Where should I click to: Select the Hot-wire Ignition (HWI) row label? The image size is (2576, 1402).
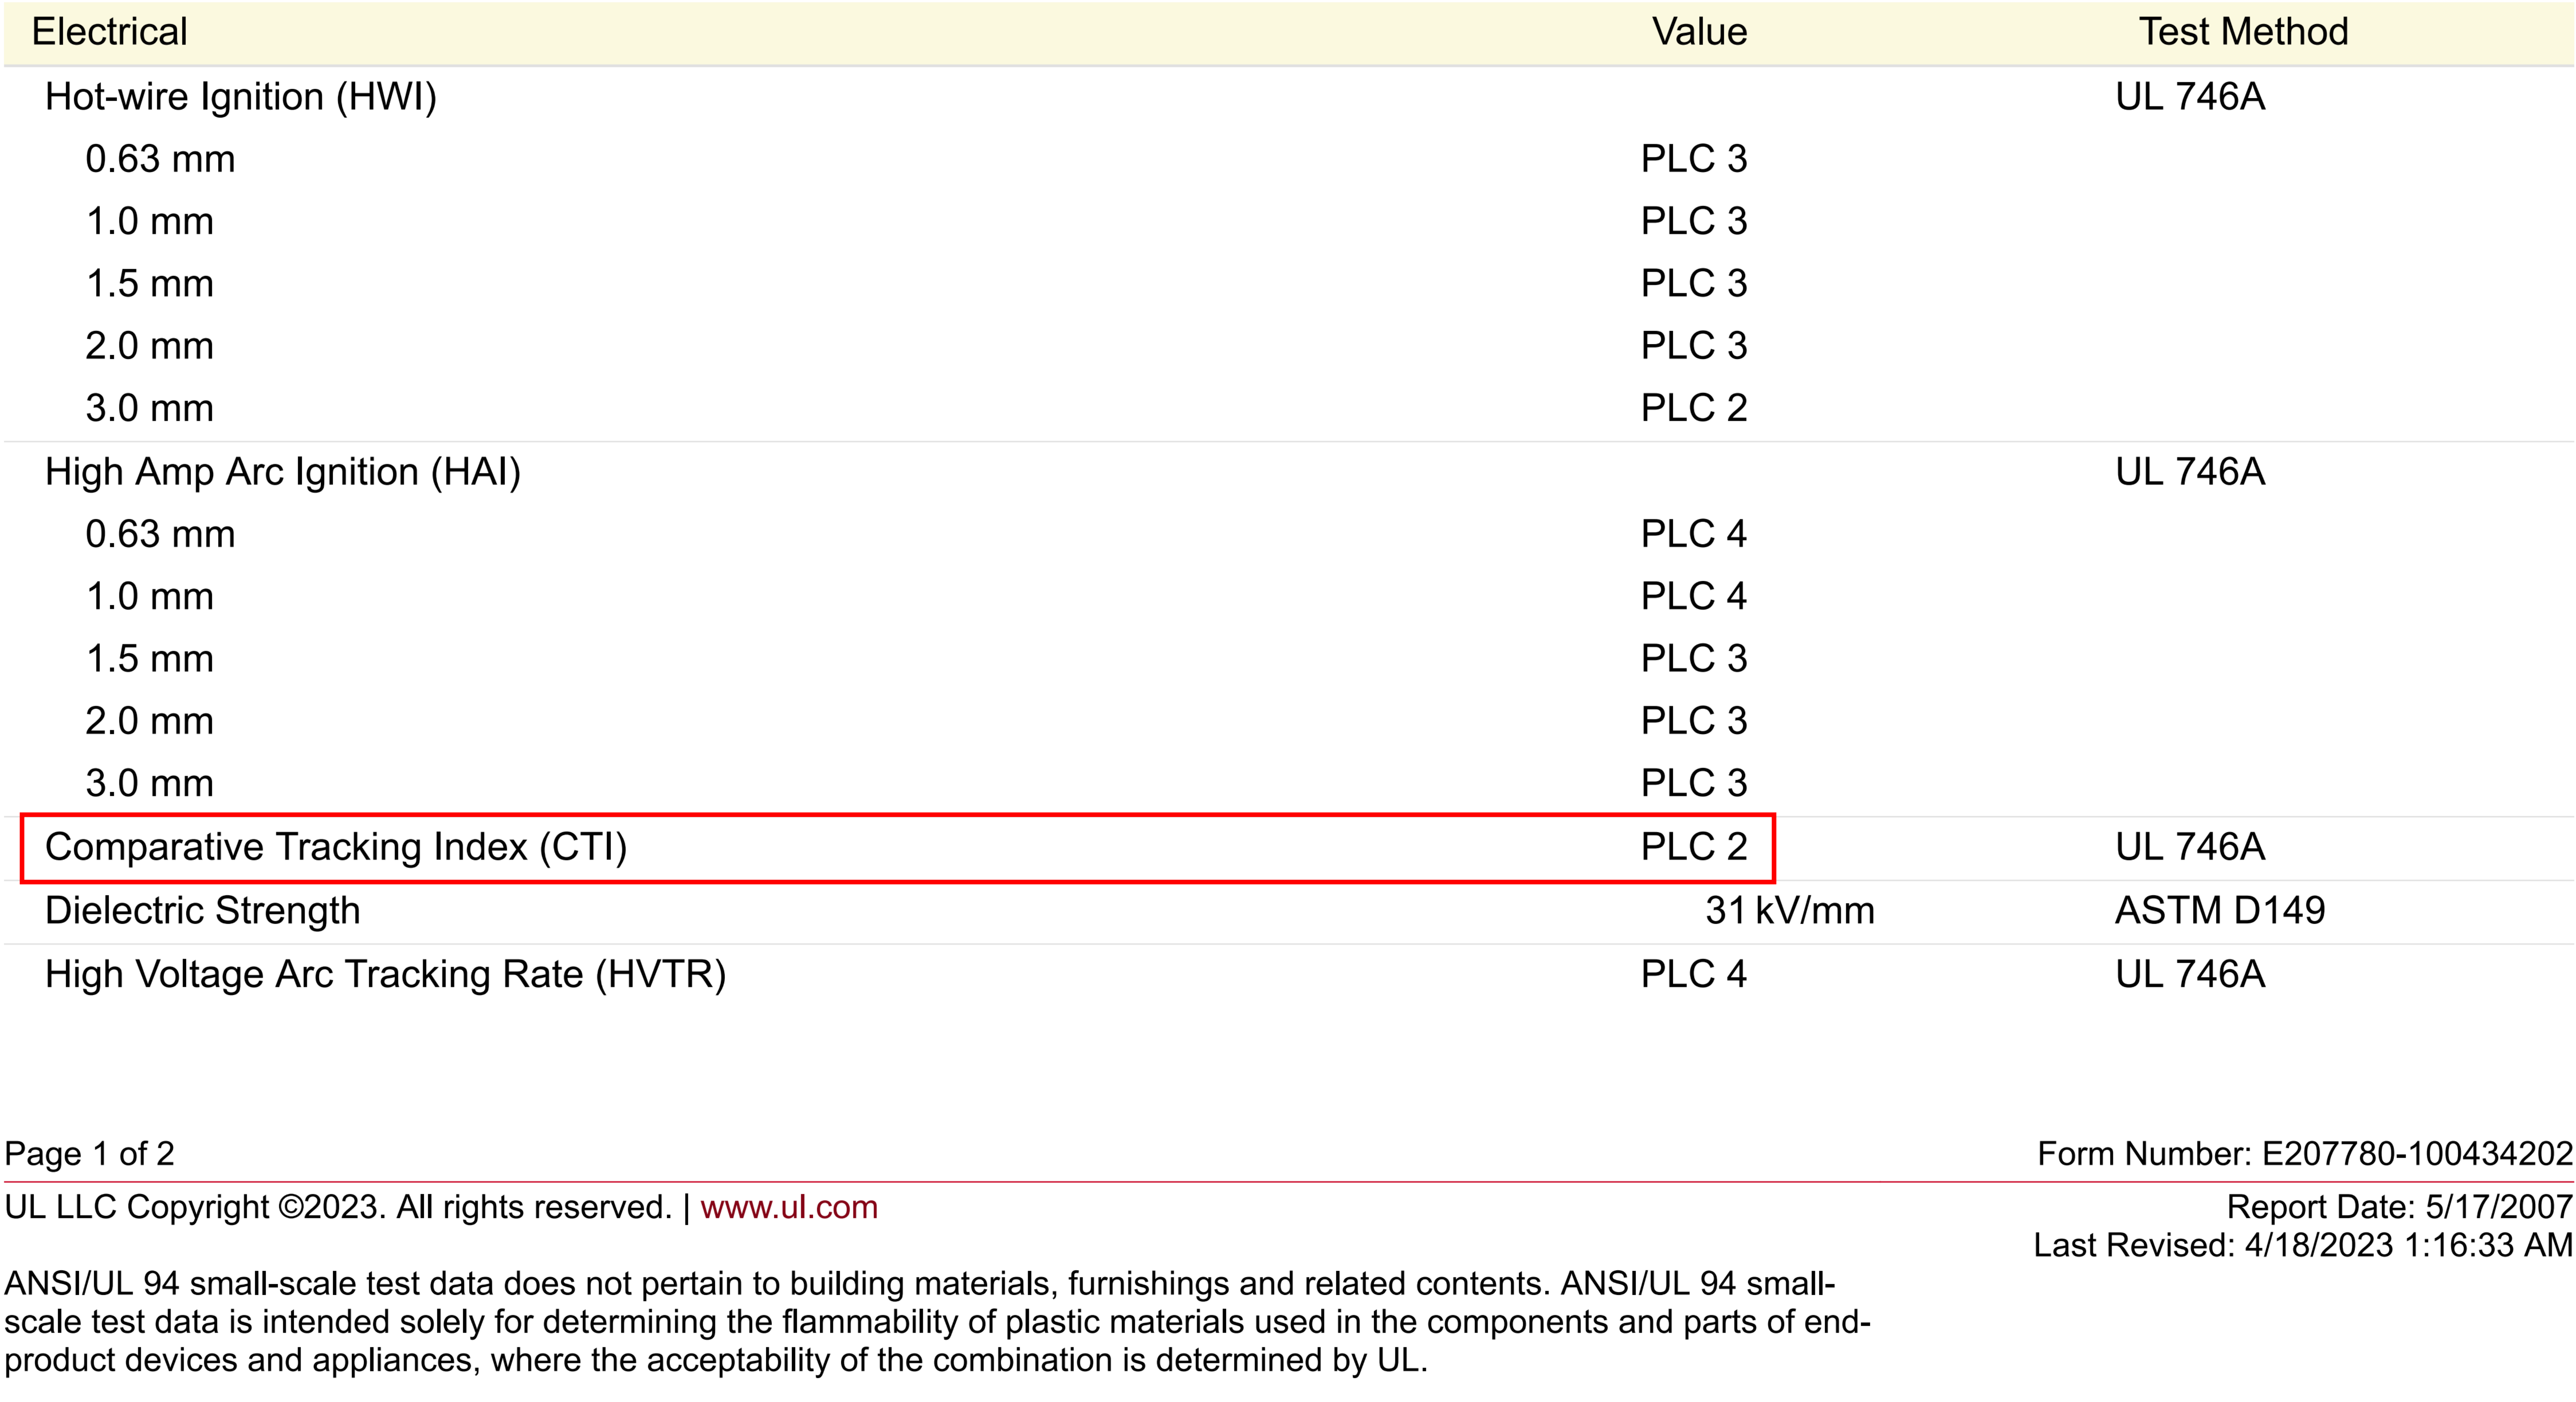[241, 97]
